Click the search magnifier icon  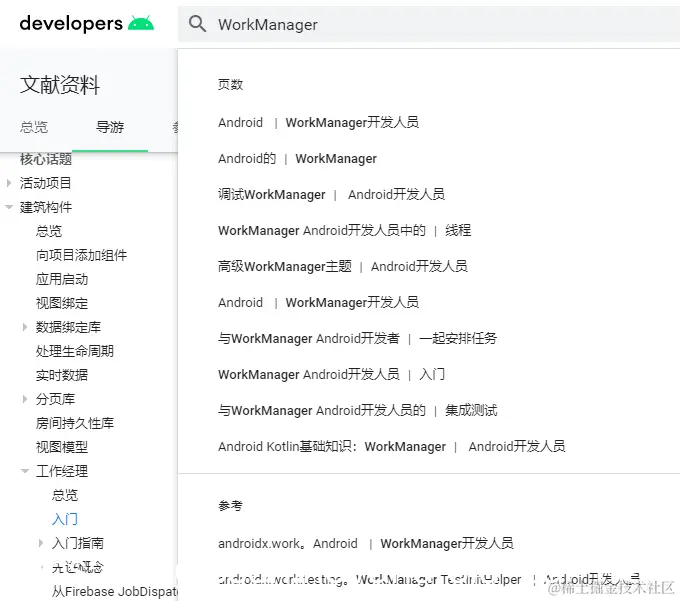pos(197,24)
